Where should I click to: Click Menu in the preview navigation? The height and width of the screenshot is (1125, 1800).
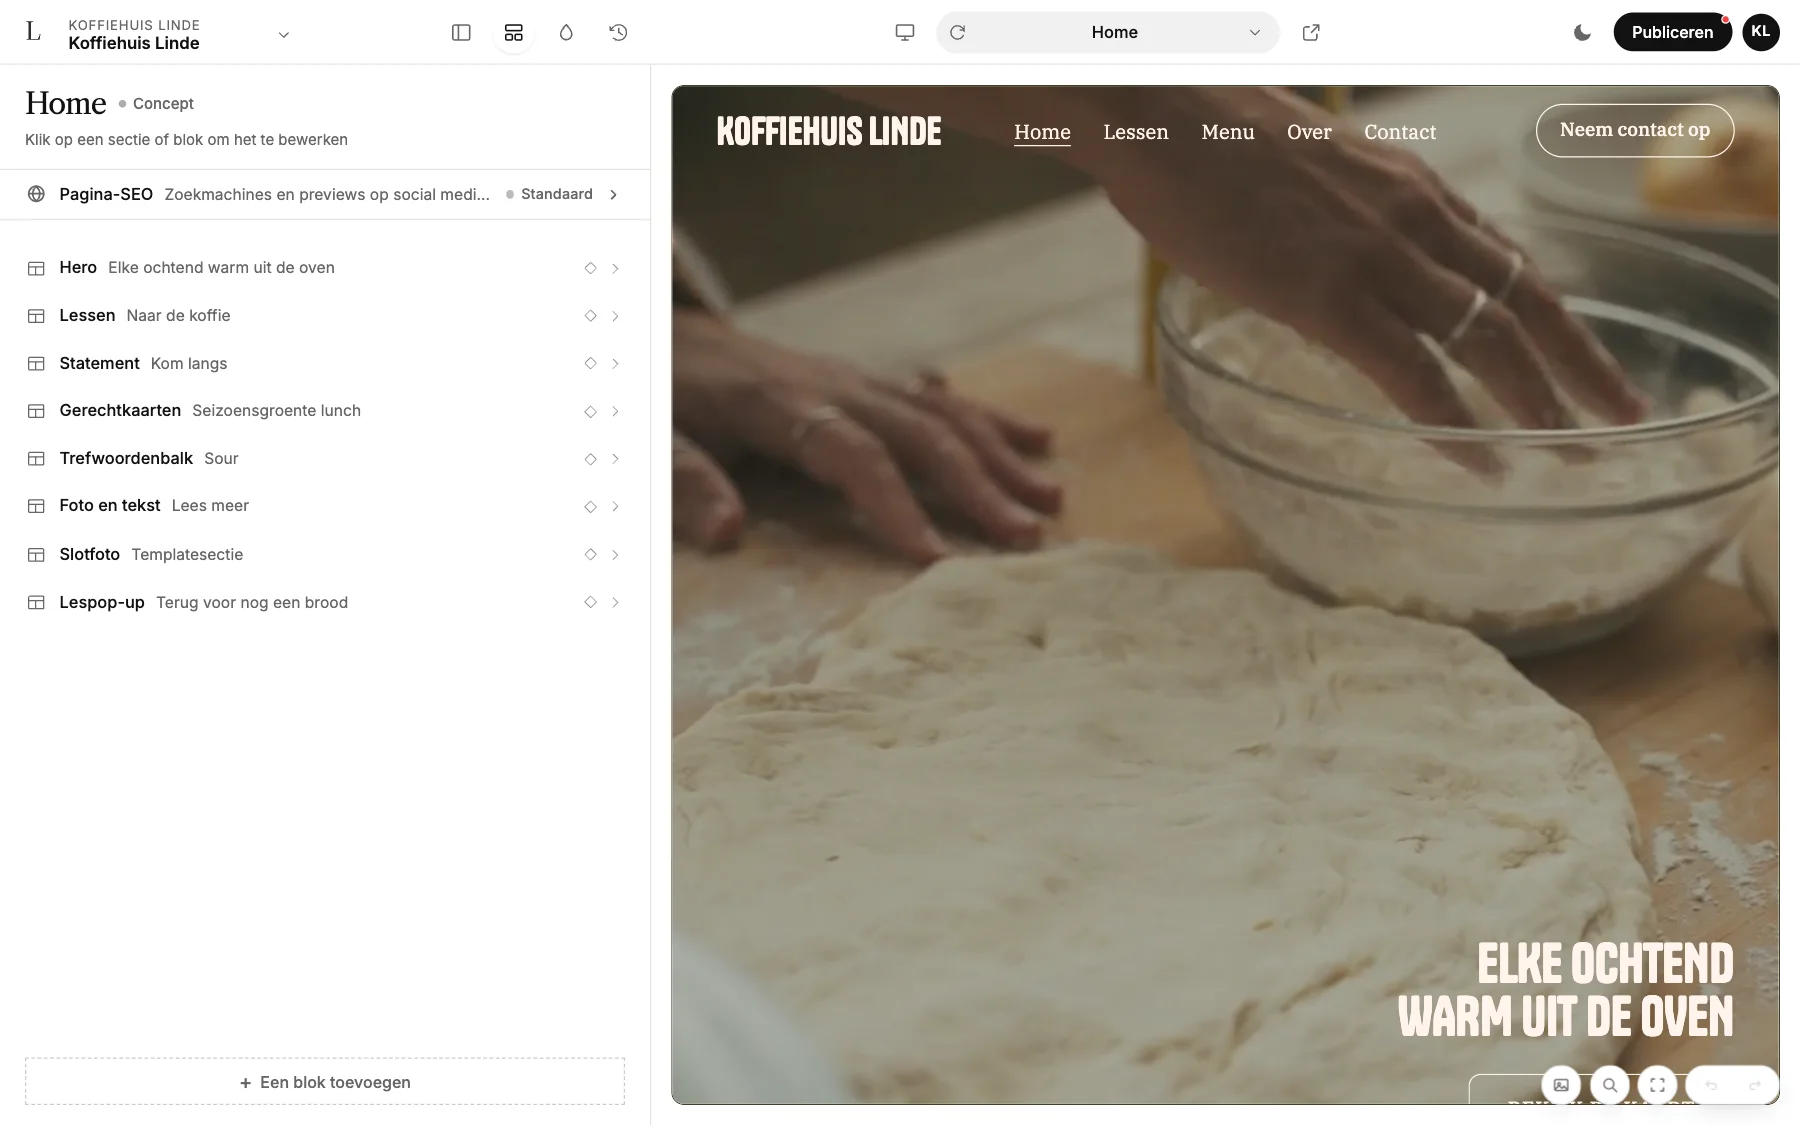(1227, 132)
